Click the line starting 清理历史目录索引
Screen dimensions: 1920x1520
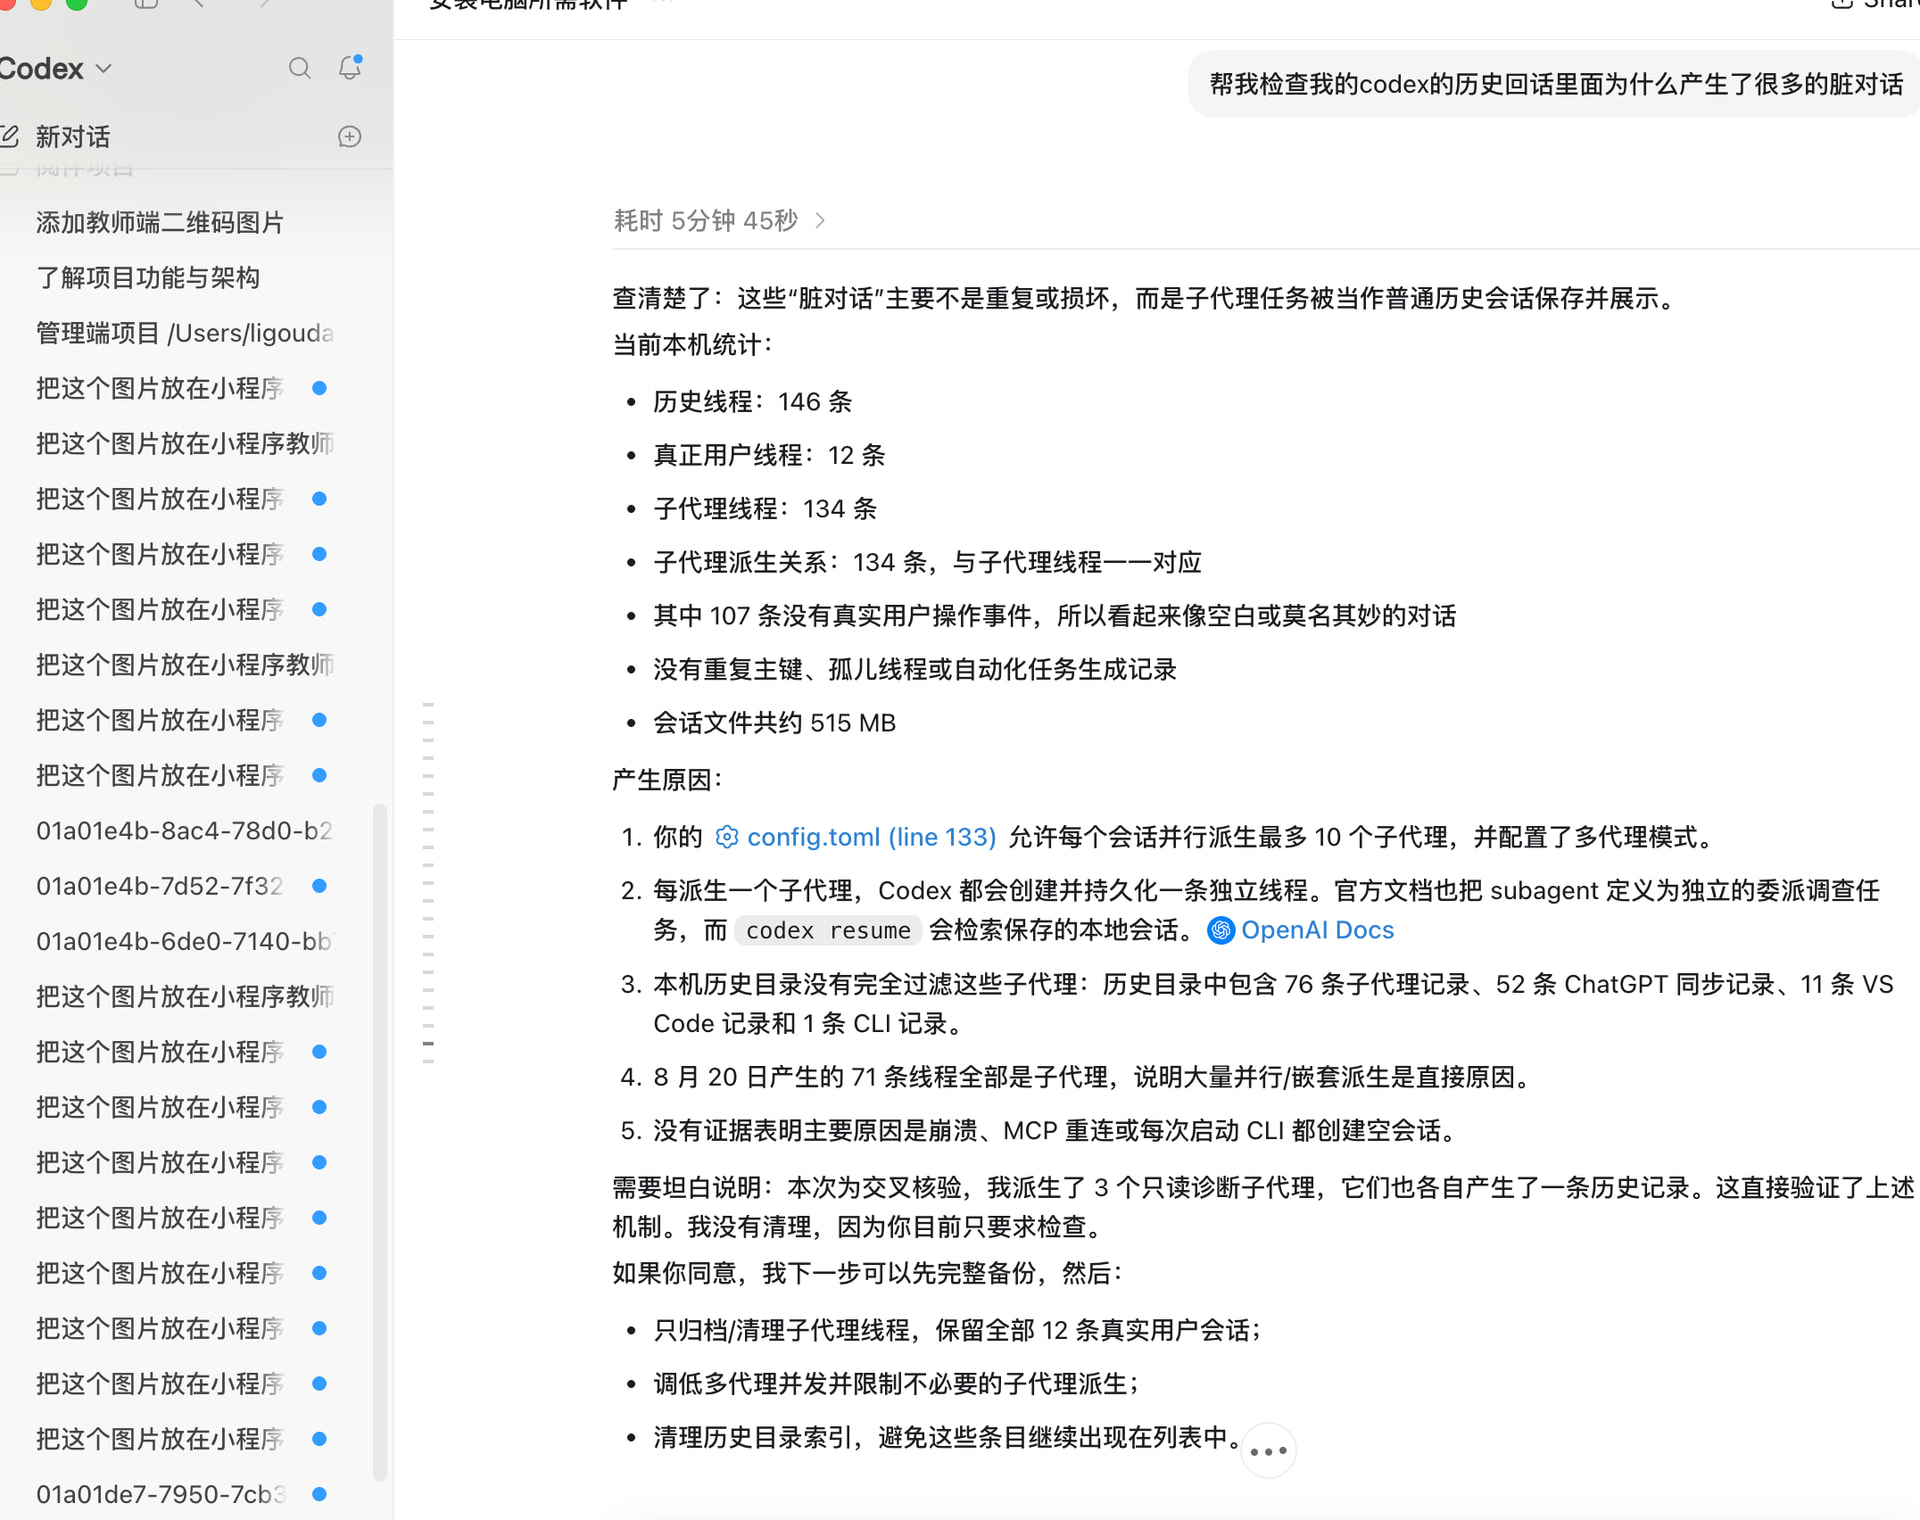click(x=946, y=1438)
